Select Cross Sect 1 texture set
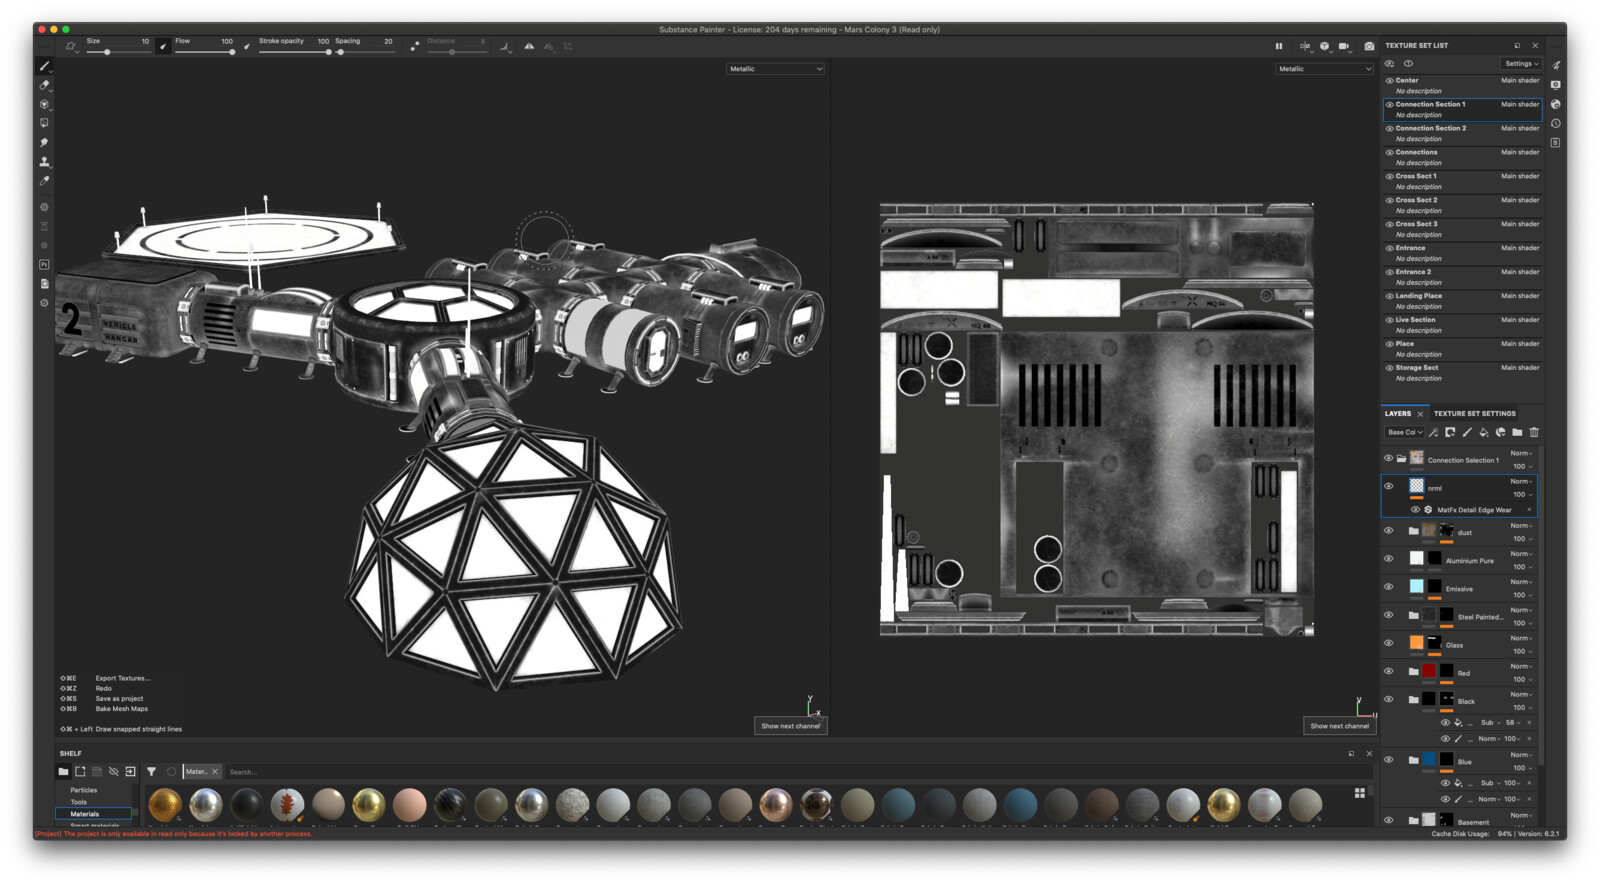The image size is (1600, 884). (1463, 181)
